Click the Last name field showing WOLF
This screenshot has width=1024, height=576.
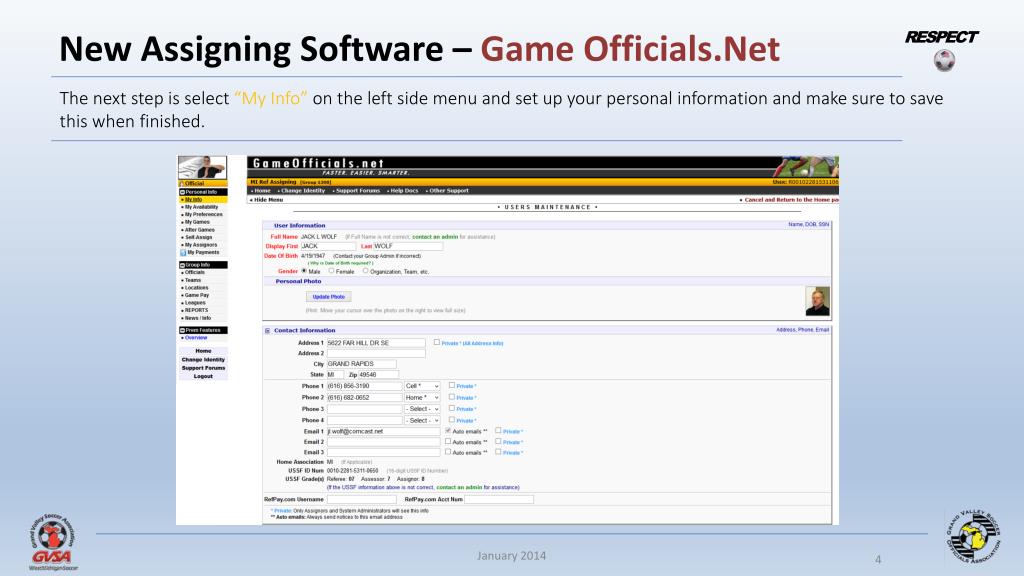pos(408,246)
